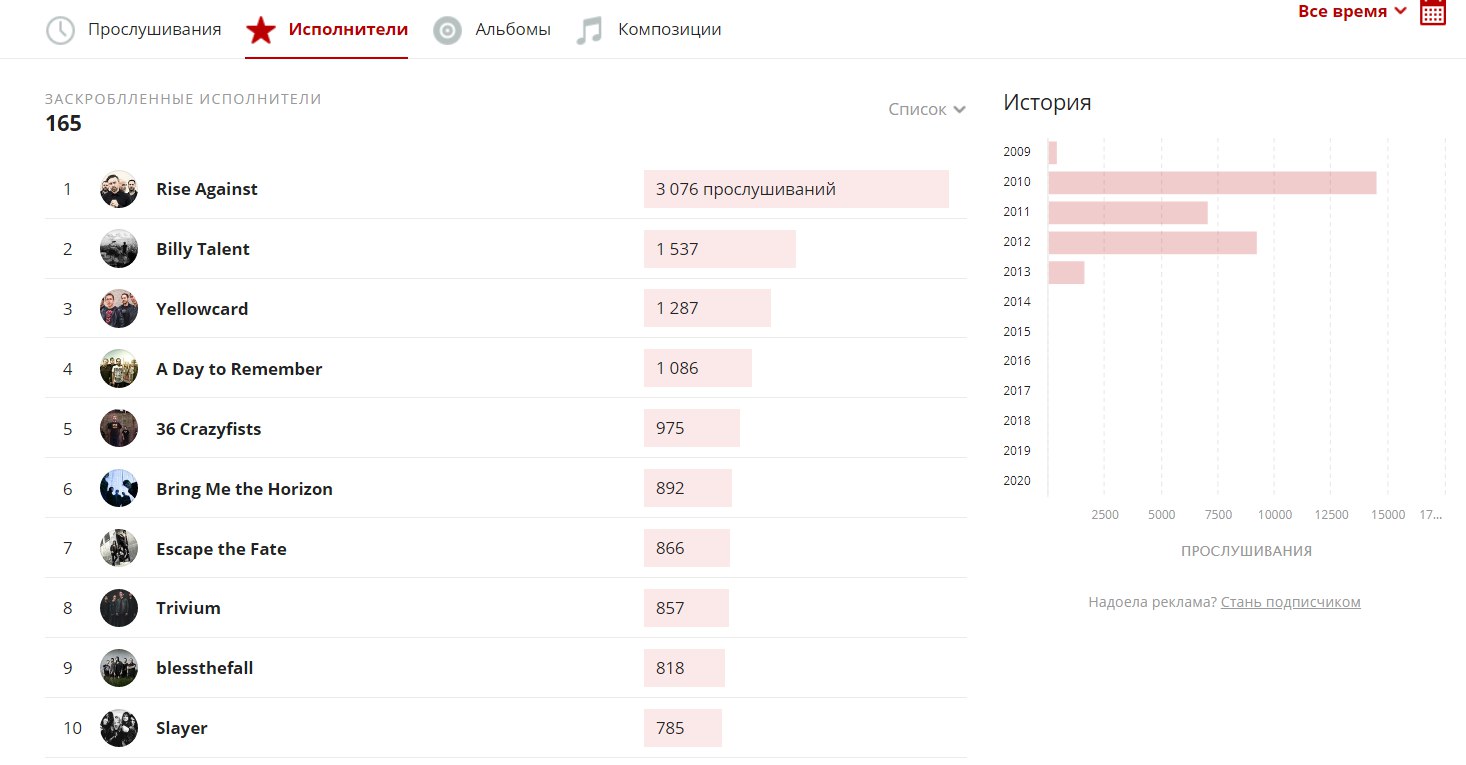Open the calendar date picker icon
The width and height of the screenshot is (1466, 765).
coord(1433,11)
